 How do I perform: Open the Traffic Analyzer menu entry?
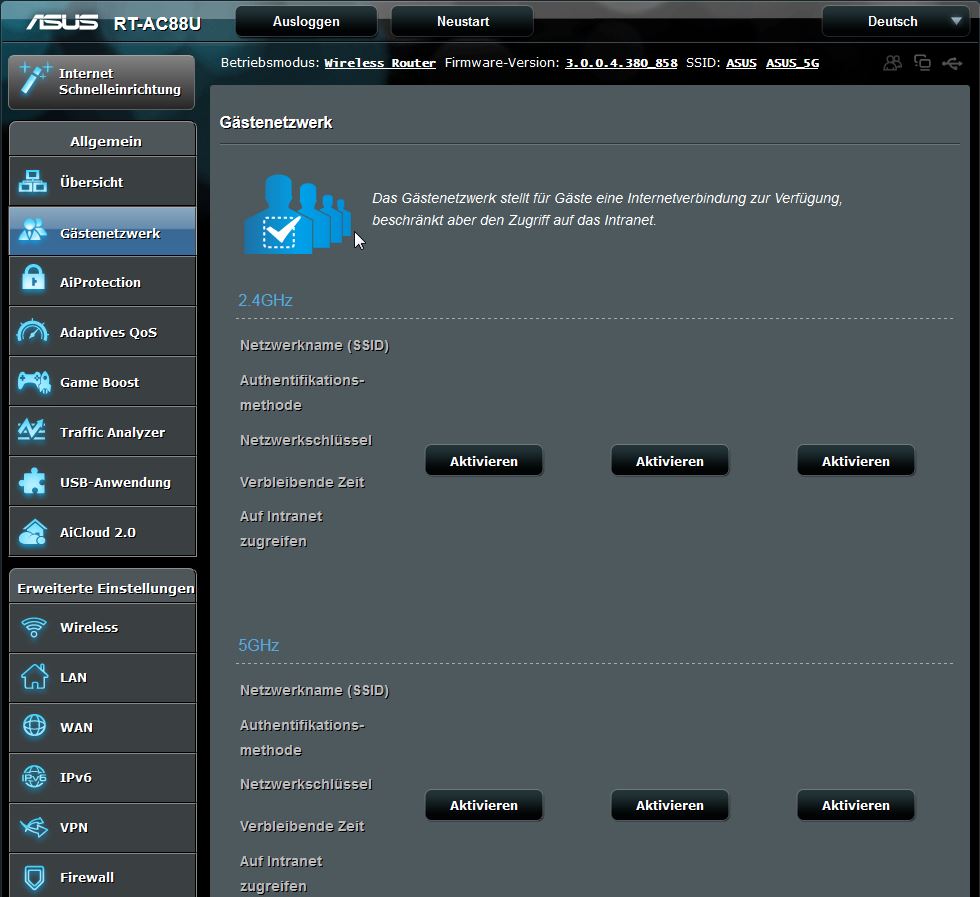102,432
